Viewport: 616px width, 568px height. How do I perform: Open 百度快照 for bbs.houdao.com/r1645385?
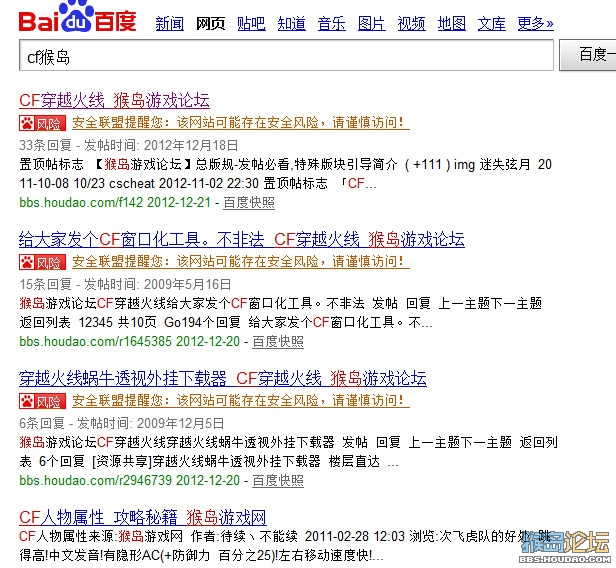coord(278,342)
